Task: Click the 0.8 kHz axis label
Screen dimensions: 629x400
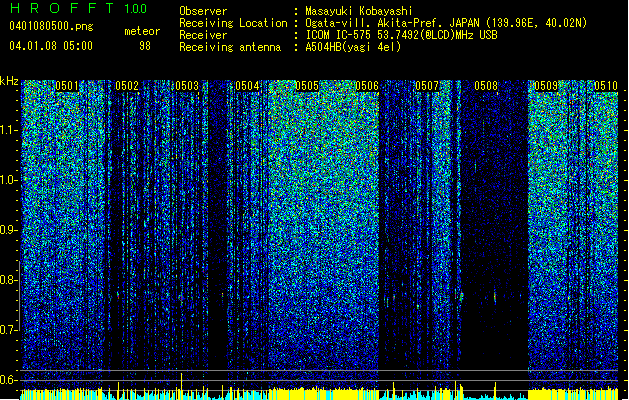Action: pos(9,280)
